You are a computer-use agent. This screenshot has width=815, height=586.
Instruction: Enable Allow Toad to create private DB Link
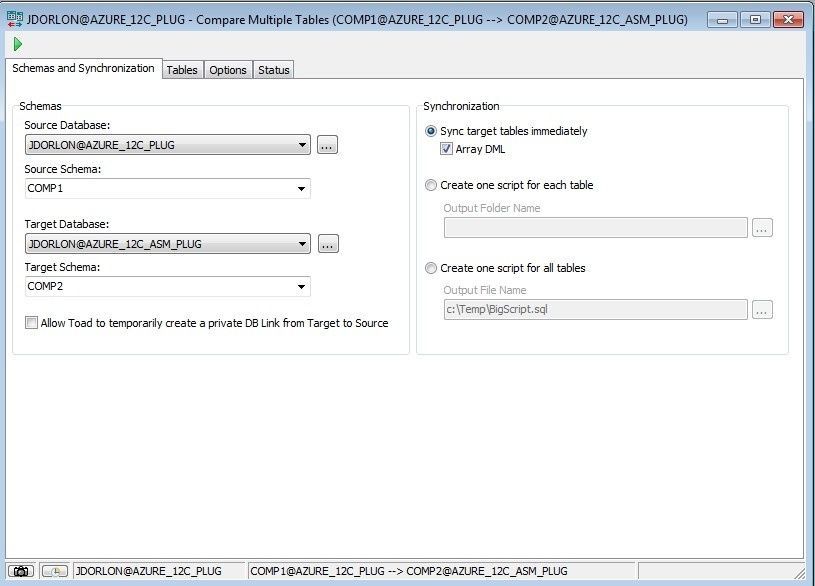(x=31, y=323)
